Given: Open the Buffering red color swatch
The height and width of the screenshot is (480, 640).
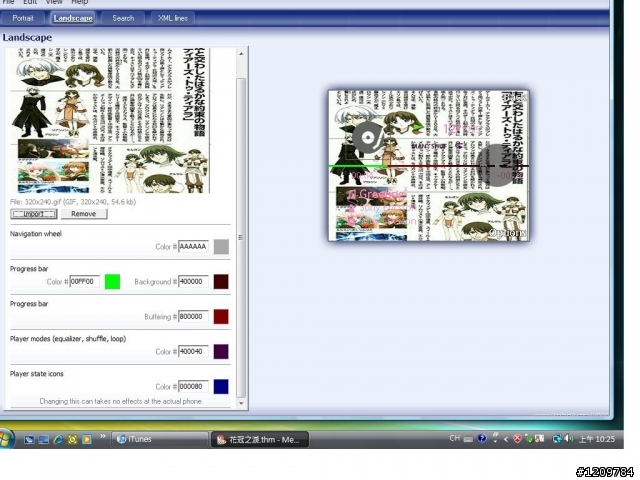Looking at the screenshot, I should tap(221, 317).
